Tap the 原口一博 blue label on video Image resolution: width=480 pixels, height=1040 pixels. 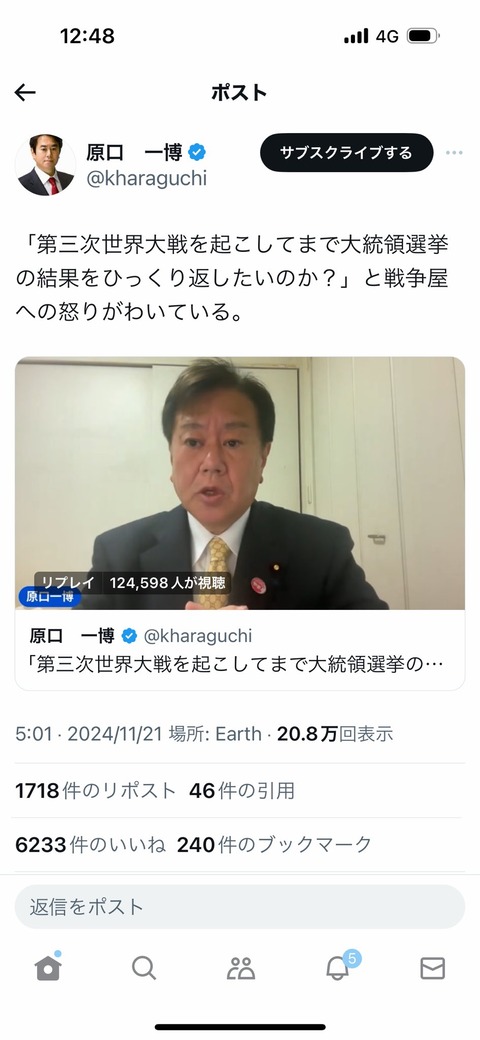coord(50,597)
